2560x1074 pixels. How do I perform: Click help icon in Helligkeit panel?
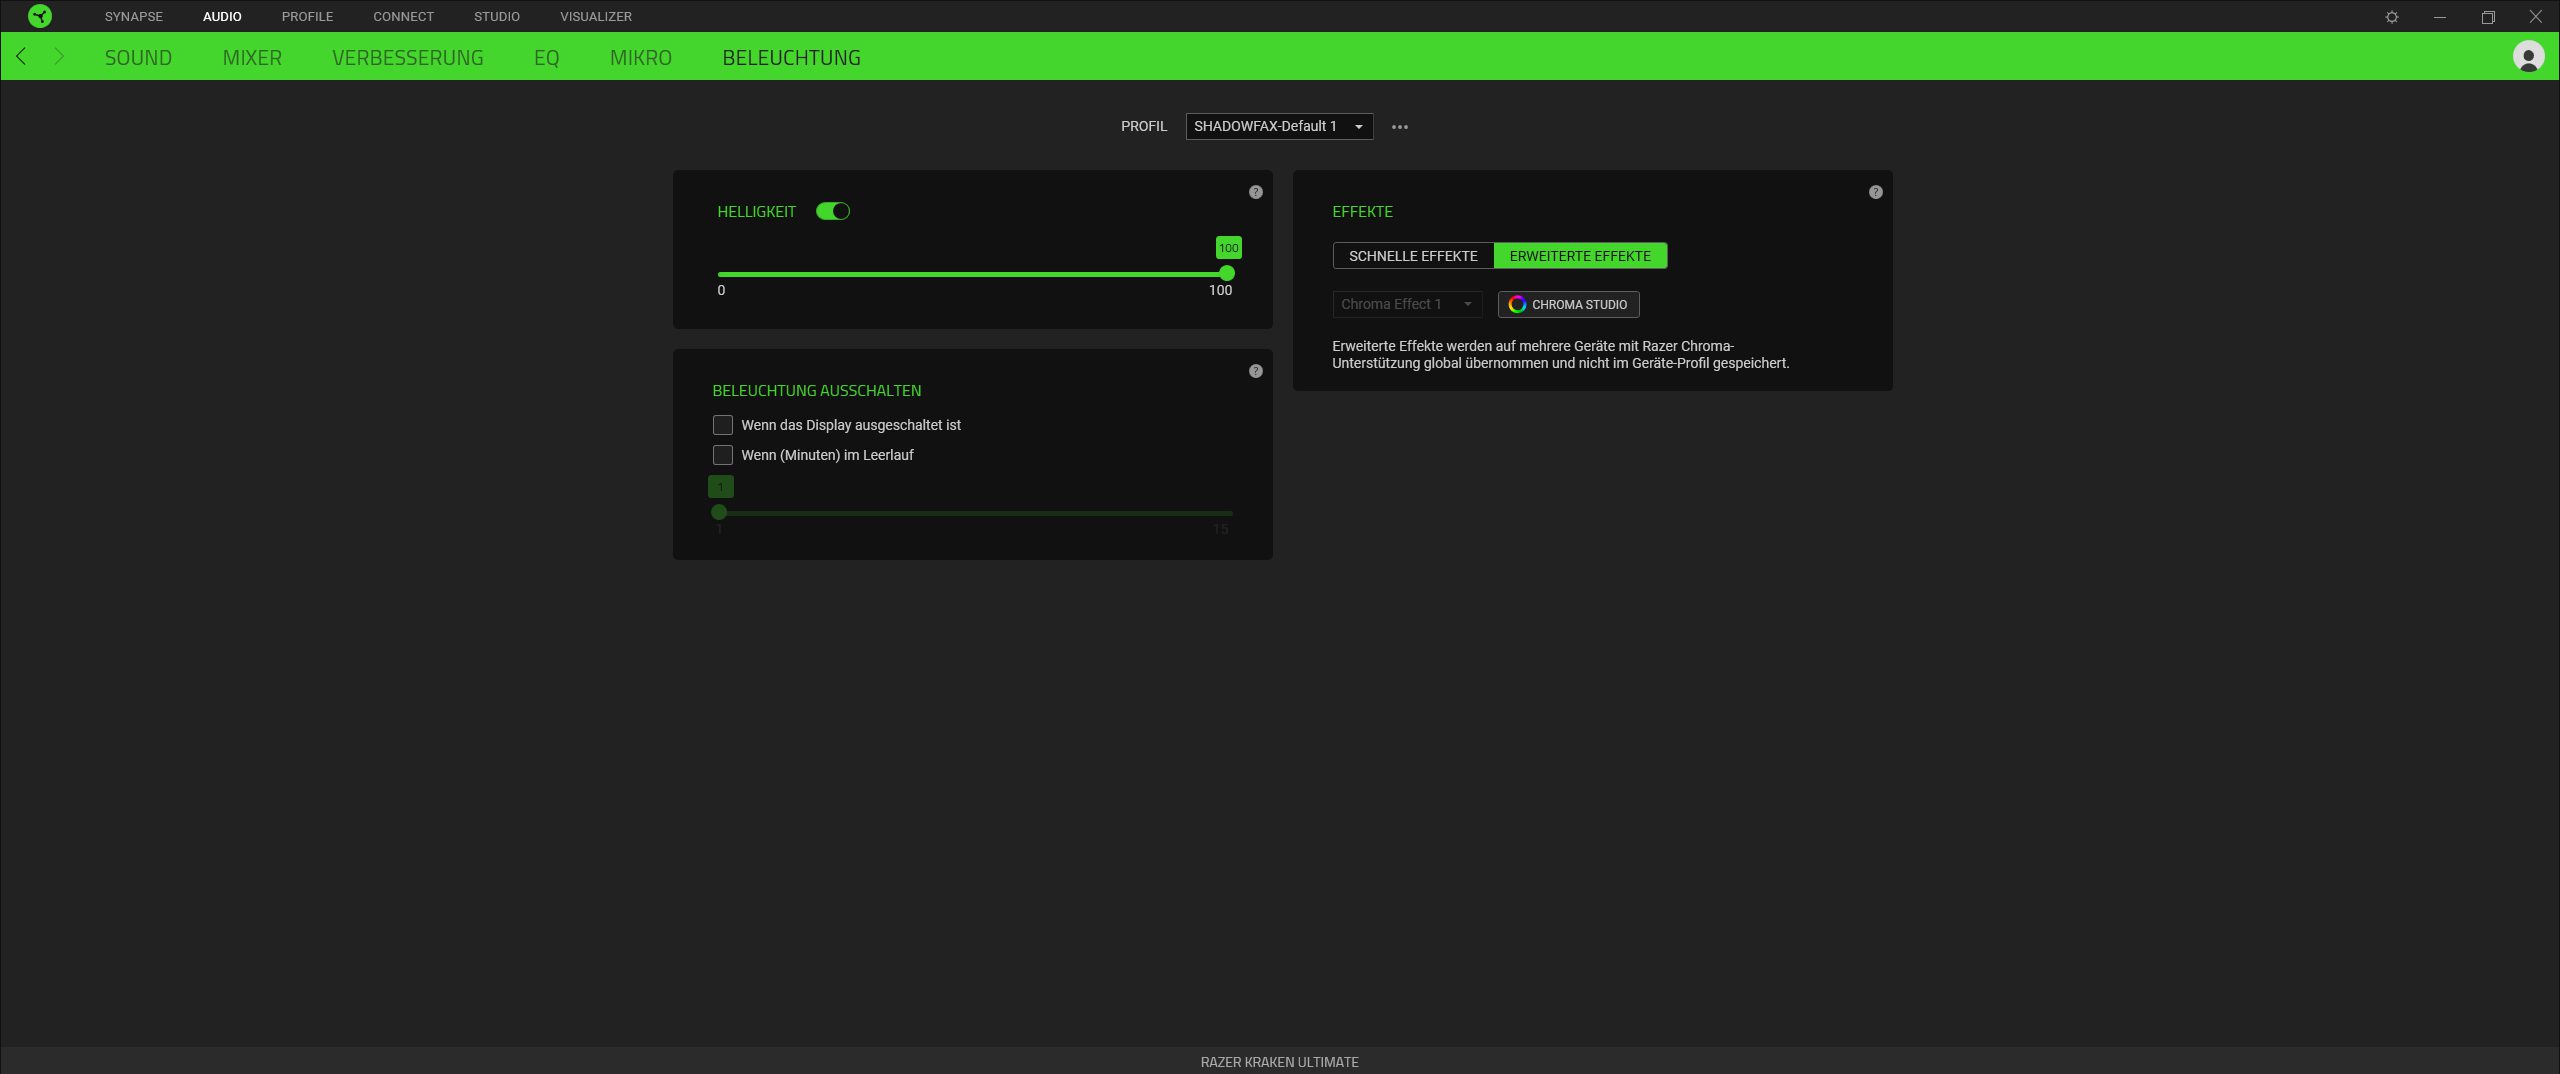pos(1256,192)
